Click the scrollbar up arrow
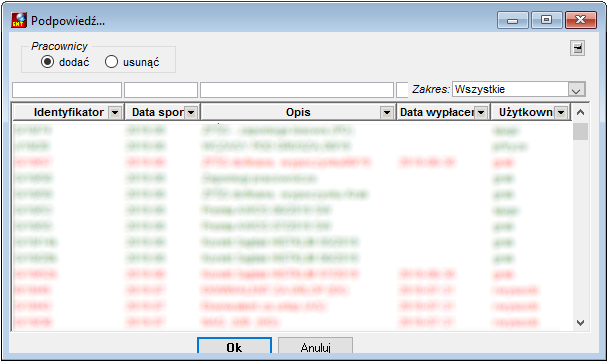 580,112
